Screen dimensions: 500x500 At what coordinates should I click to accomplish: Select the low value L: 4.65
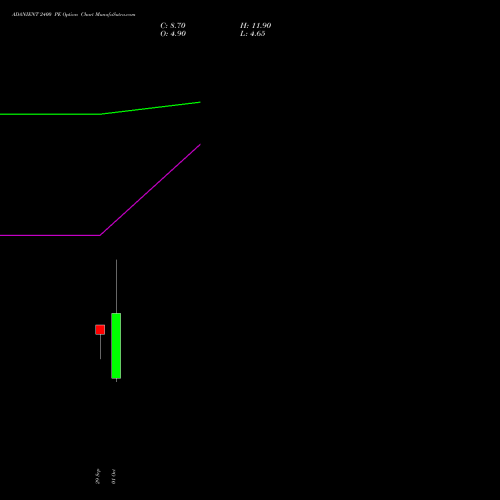[x=253, y=34]
